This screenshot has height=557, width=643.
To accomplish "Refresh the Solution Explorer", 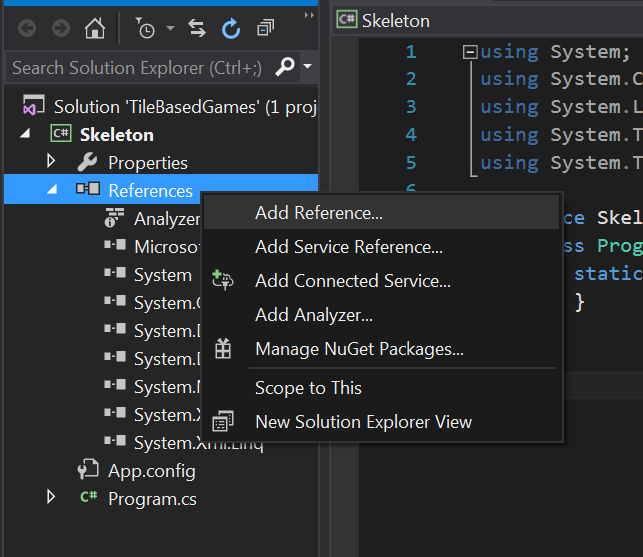I will pyautogui.click(x=231, y=28).
